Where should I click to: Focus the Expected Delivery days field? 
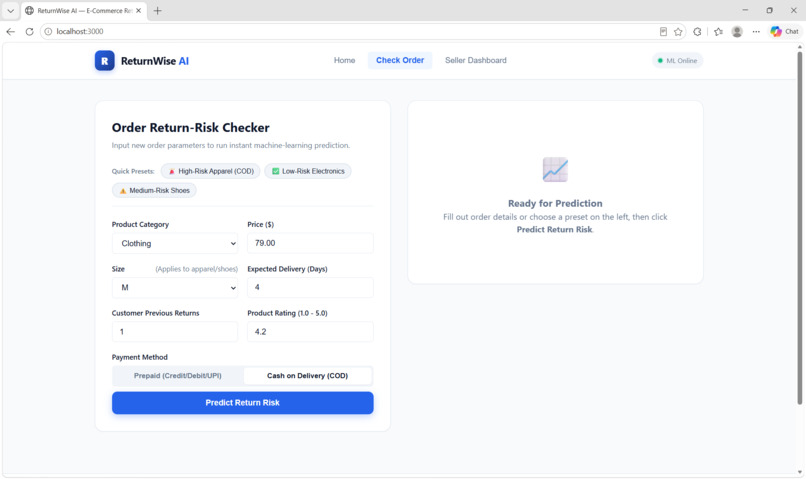coord(310,288)
